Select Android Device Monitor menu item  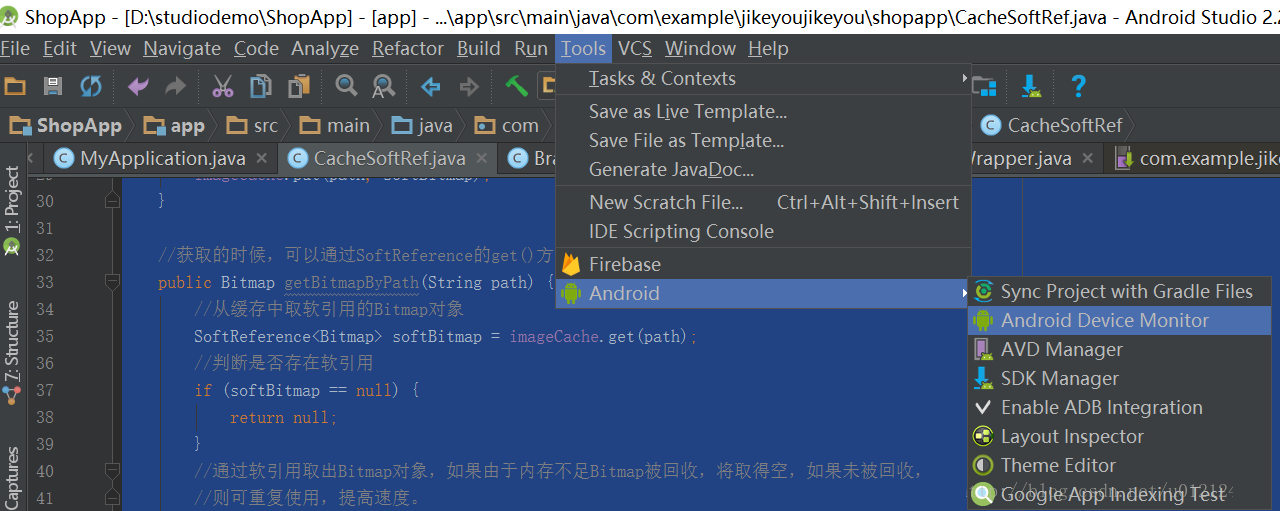pyautogui.click(x=1104, y=320)
